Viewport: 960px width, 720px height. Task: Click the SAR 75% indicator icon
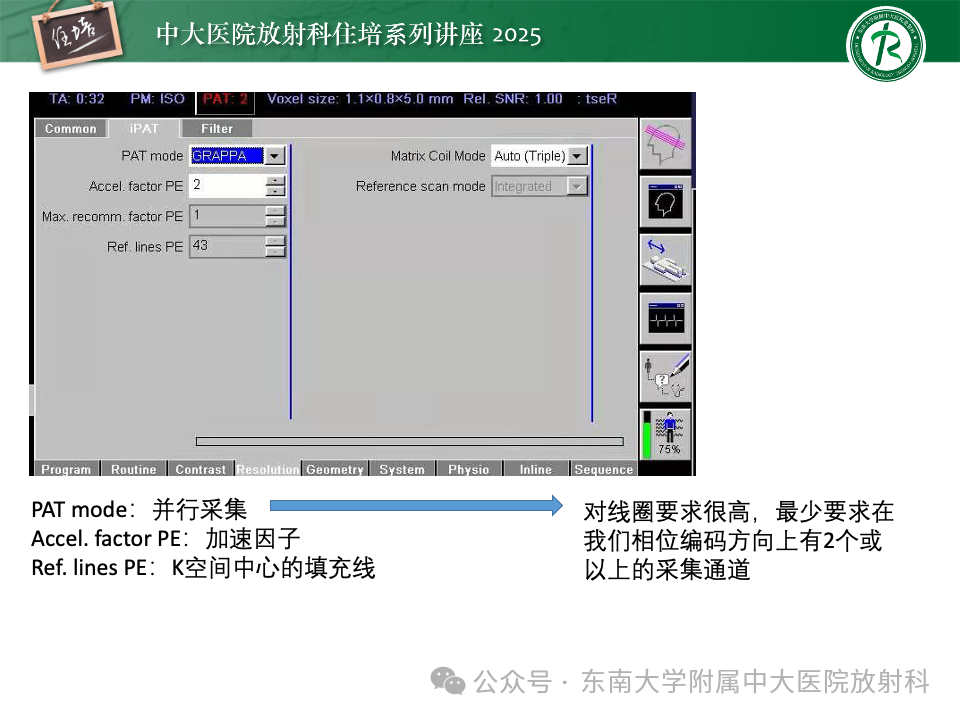[665, 434]
